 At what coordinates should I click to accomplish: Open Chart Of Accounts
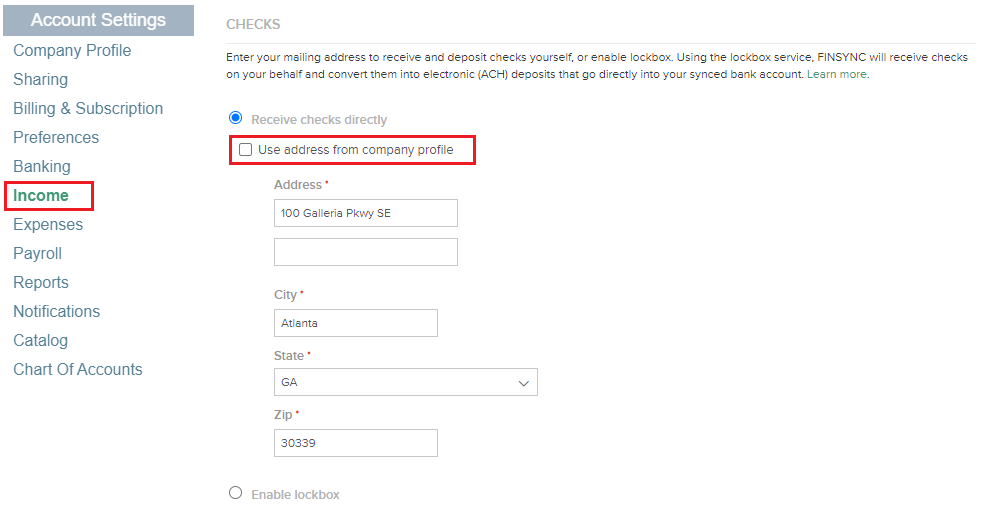pyautogui.click(x=78, y=369)
